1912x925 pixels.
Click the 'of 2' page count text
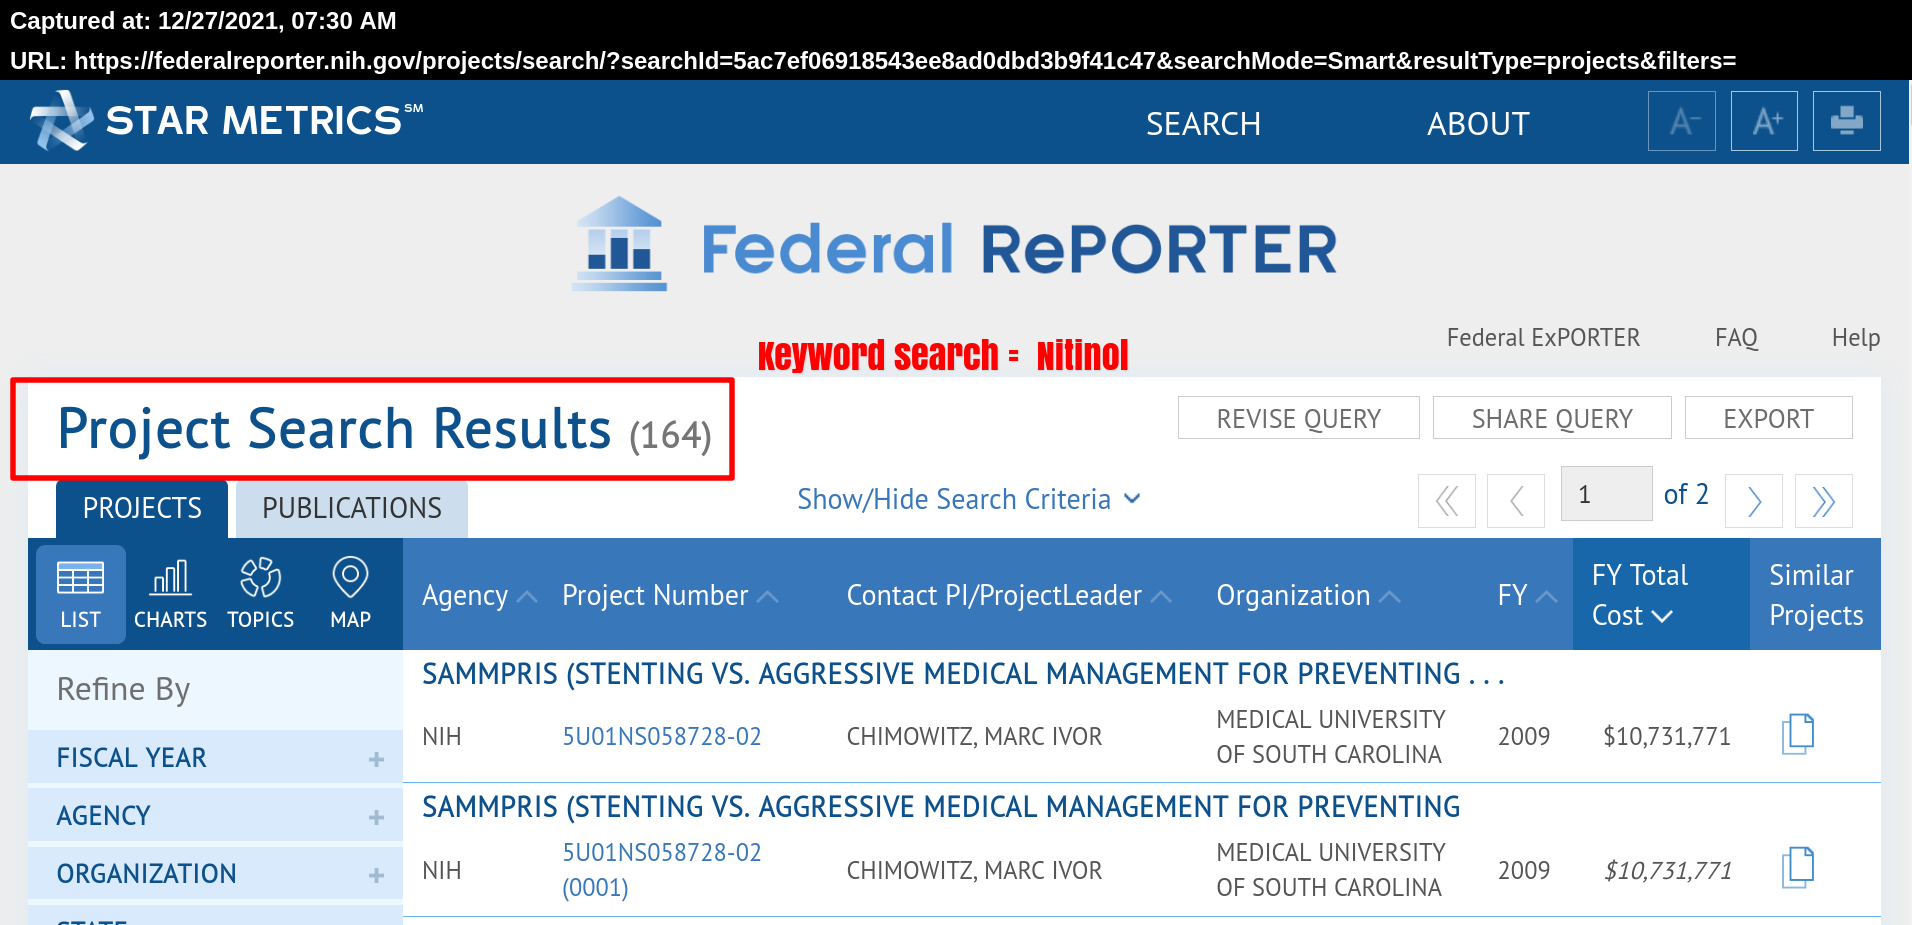tap(1686, 494)
